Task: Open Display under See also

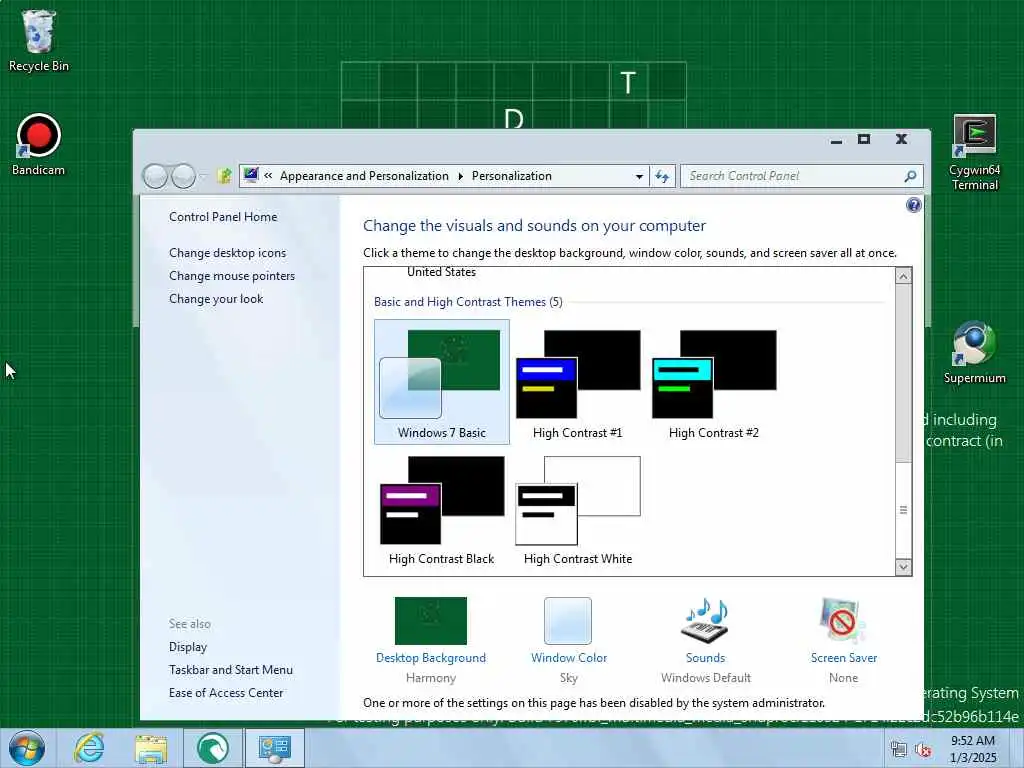Action: [x=187, y=647]
